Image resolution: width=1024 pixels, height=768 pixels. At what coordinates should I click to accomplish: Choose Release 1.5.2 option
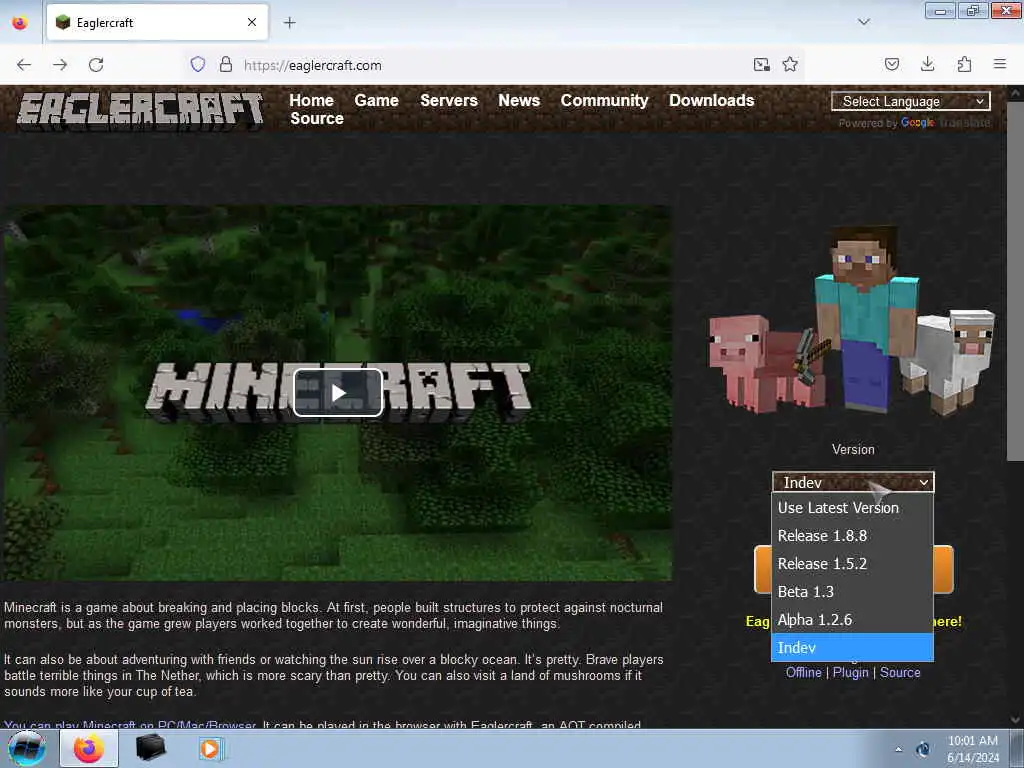click(853, 564)
